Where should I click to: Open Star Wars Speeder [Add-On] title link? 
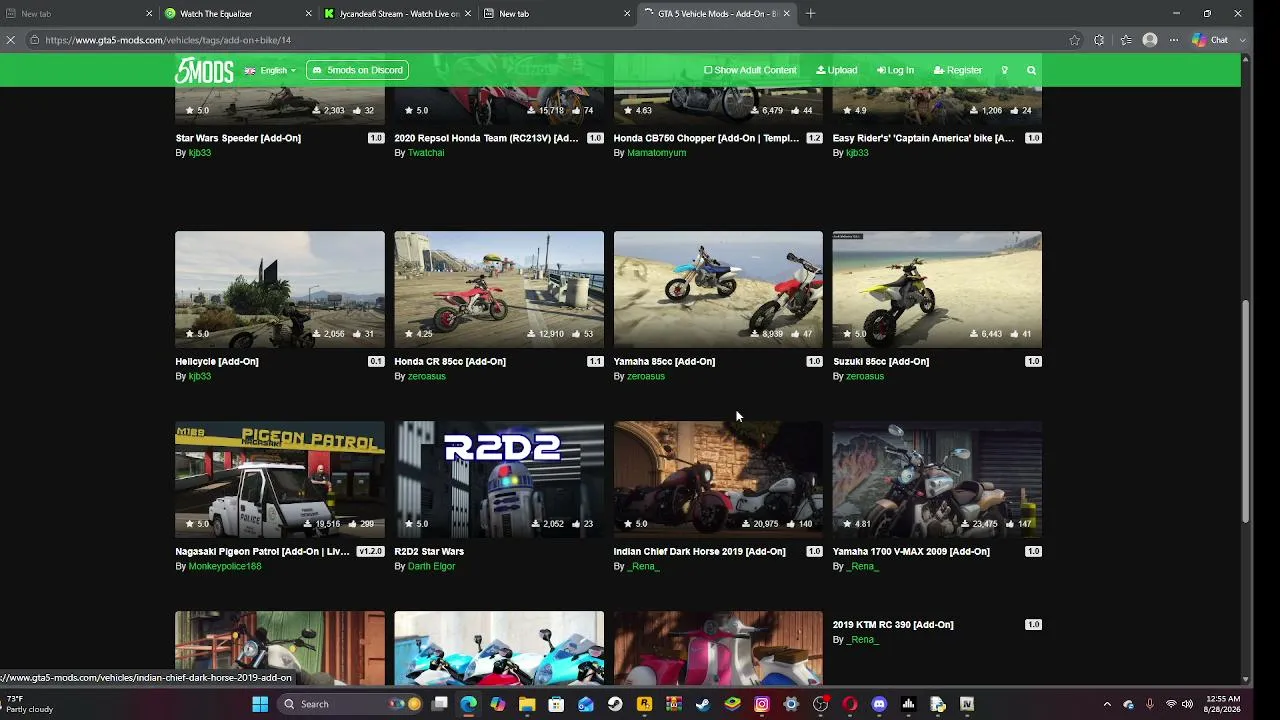click(238, 138)
